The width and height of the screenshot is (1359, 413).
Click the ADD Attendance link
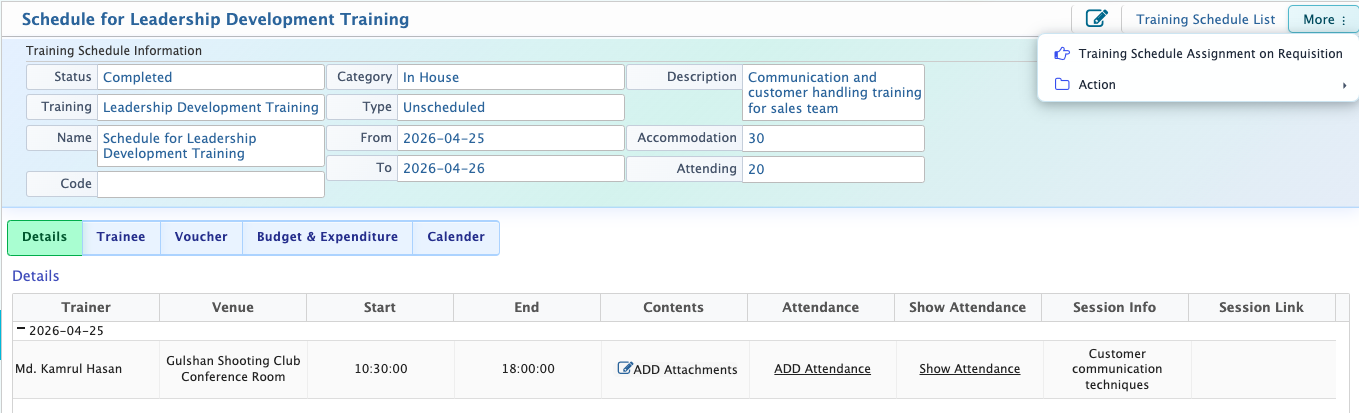pyautogui.click(x=822, y=369)
